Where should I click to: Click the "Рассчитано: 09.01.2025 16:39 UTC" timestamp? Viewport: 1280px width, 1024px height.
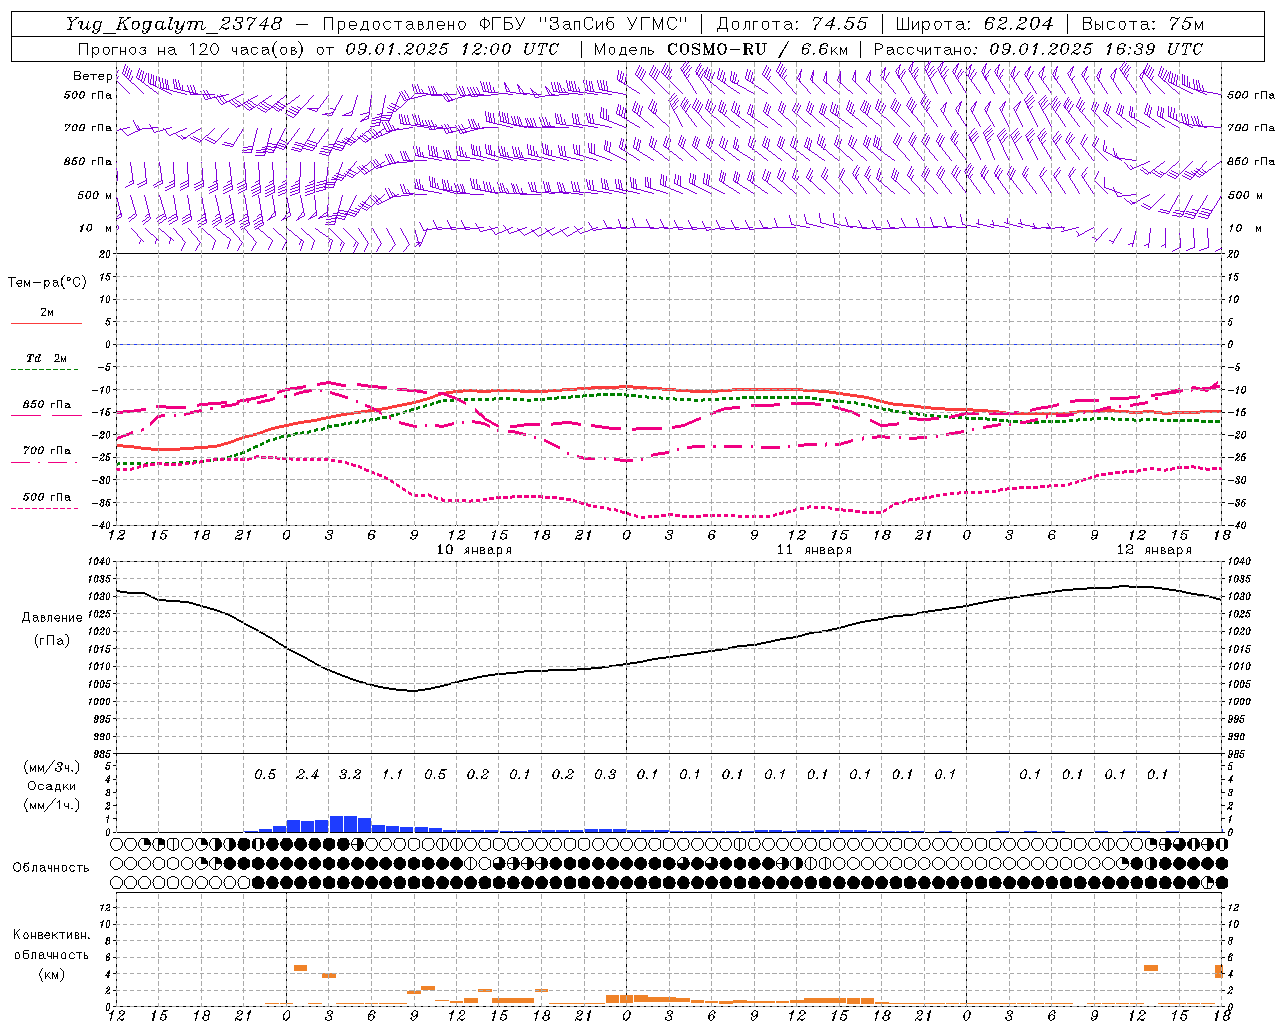1038,49
